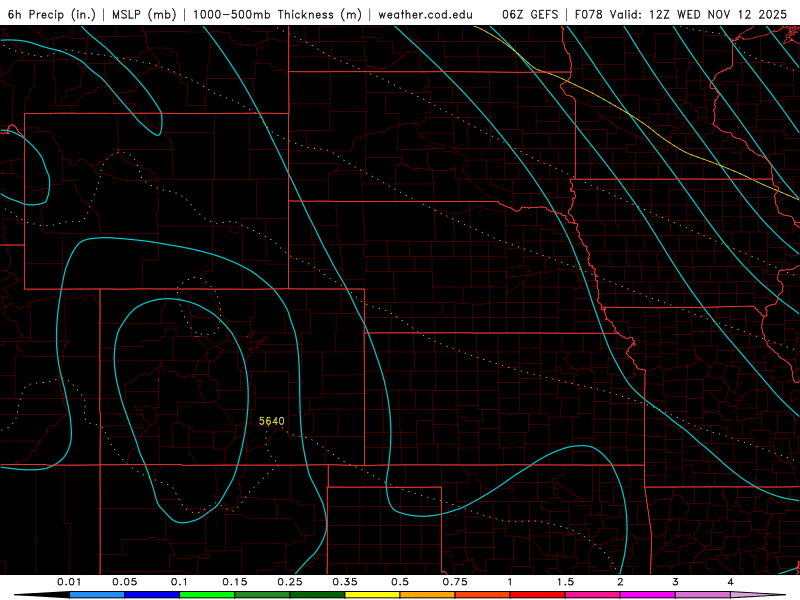Click the 5640 thickness contour label
The width and height of the screenshot is (800, 600).
271,421
